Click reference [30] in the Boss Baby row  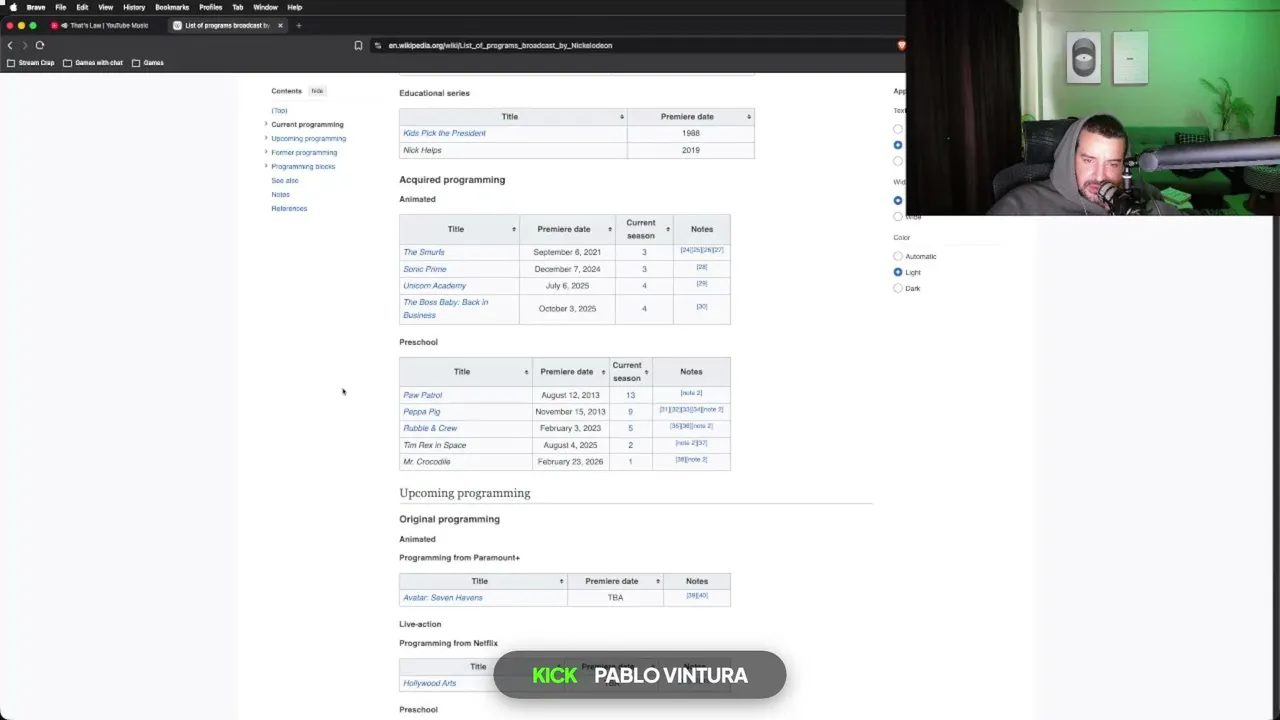[x=702, y=306]
